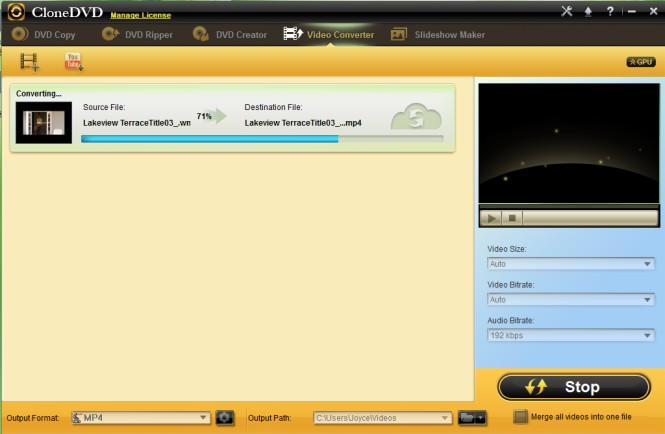This screenshot has height=434, width=665.
Task: Click destination file name Lakeview TerraceTitle03_...mp4
Action: [x=303, y=123]
